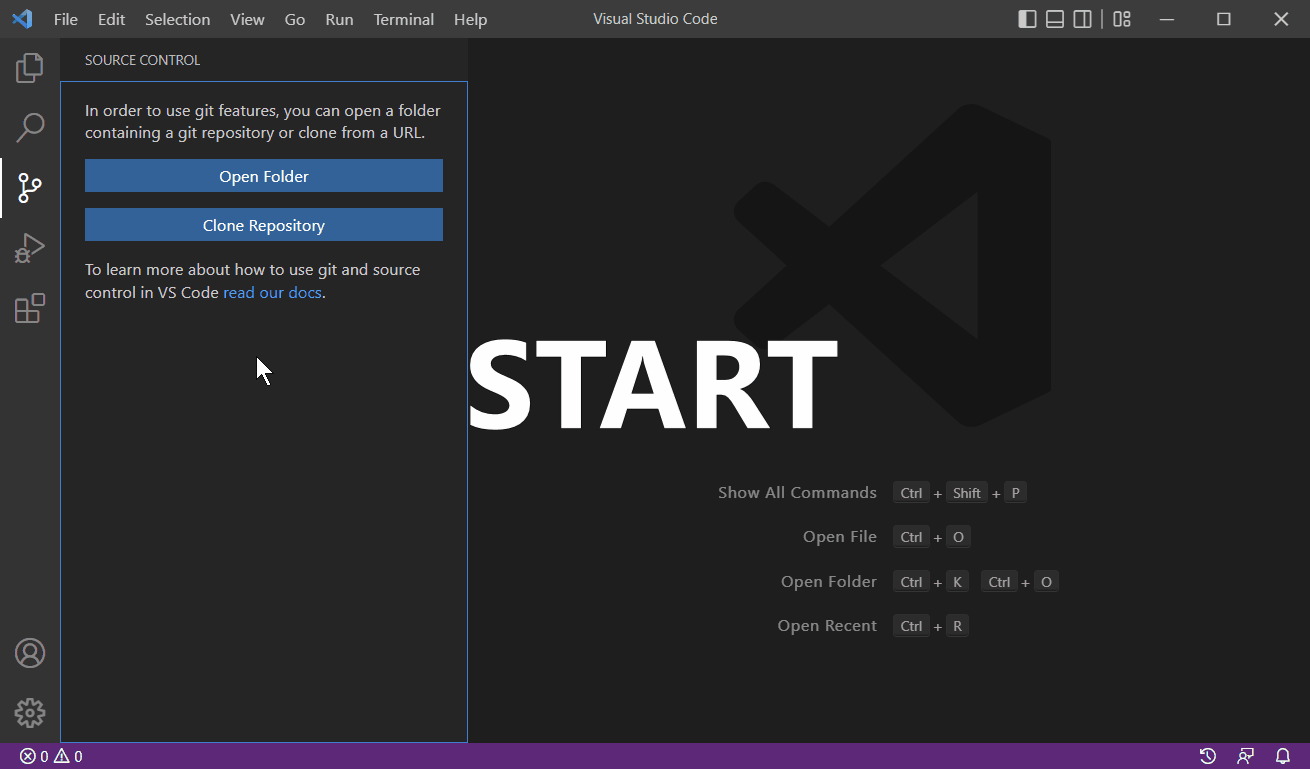Click the Source Control panel title

click(x=142, y=60)
